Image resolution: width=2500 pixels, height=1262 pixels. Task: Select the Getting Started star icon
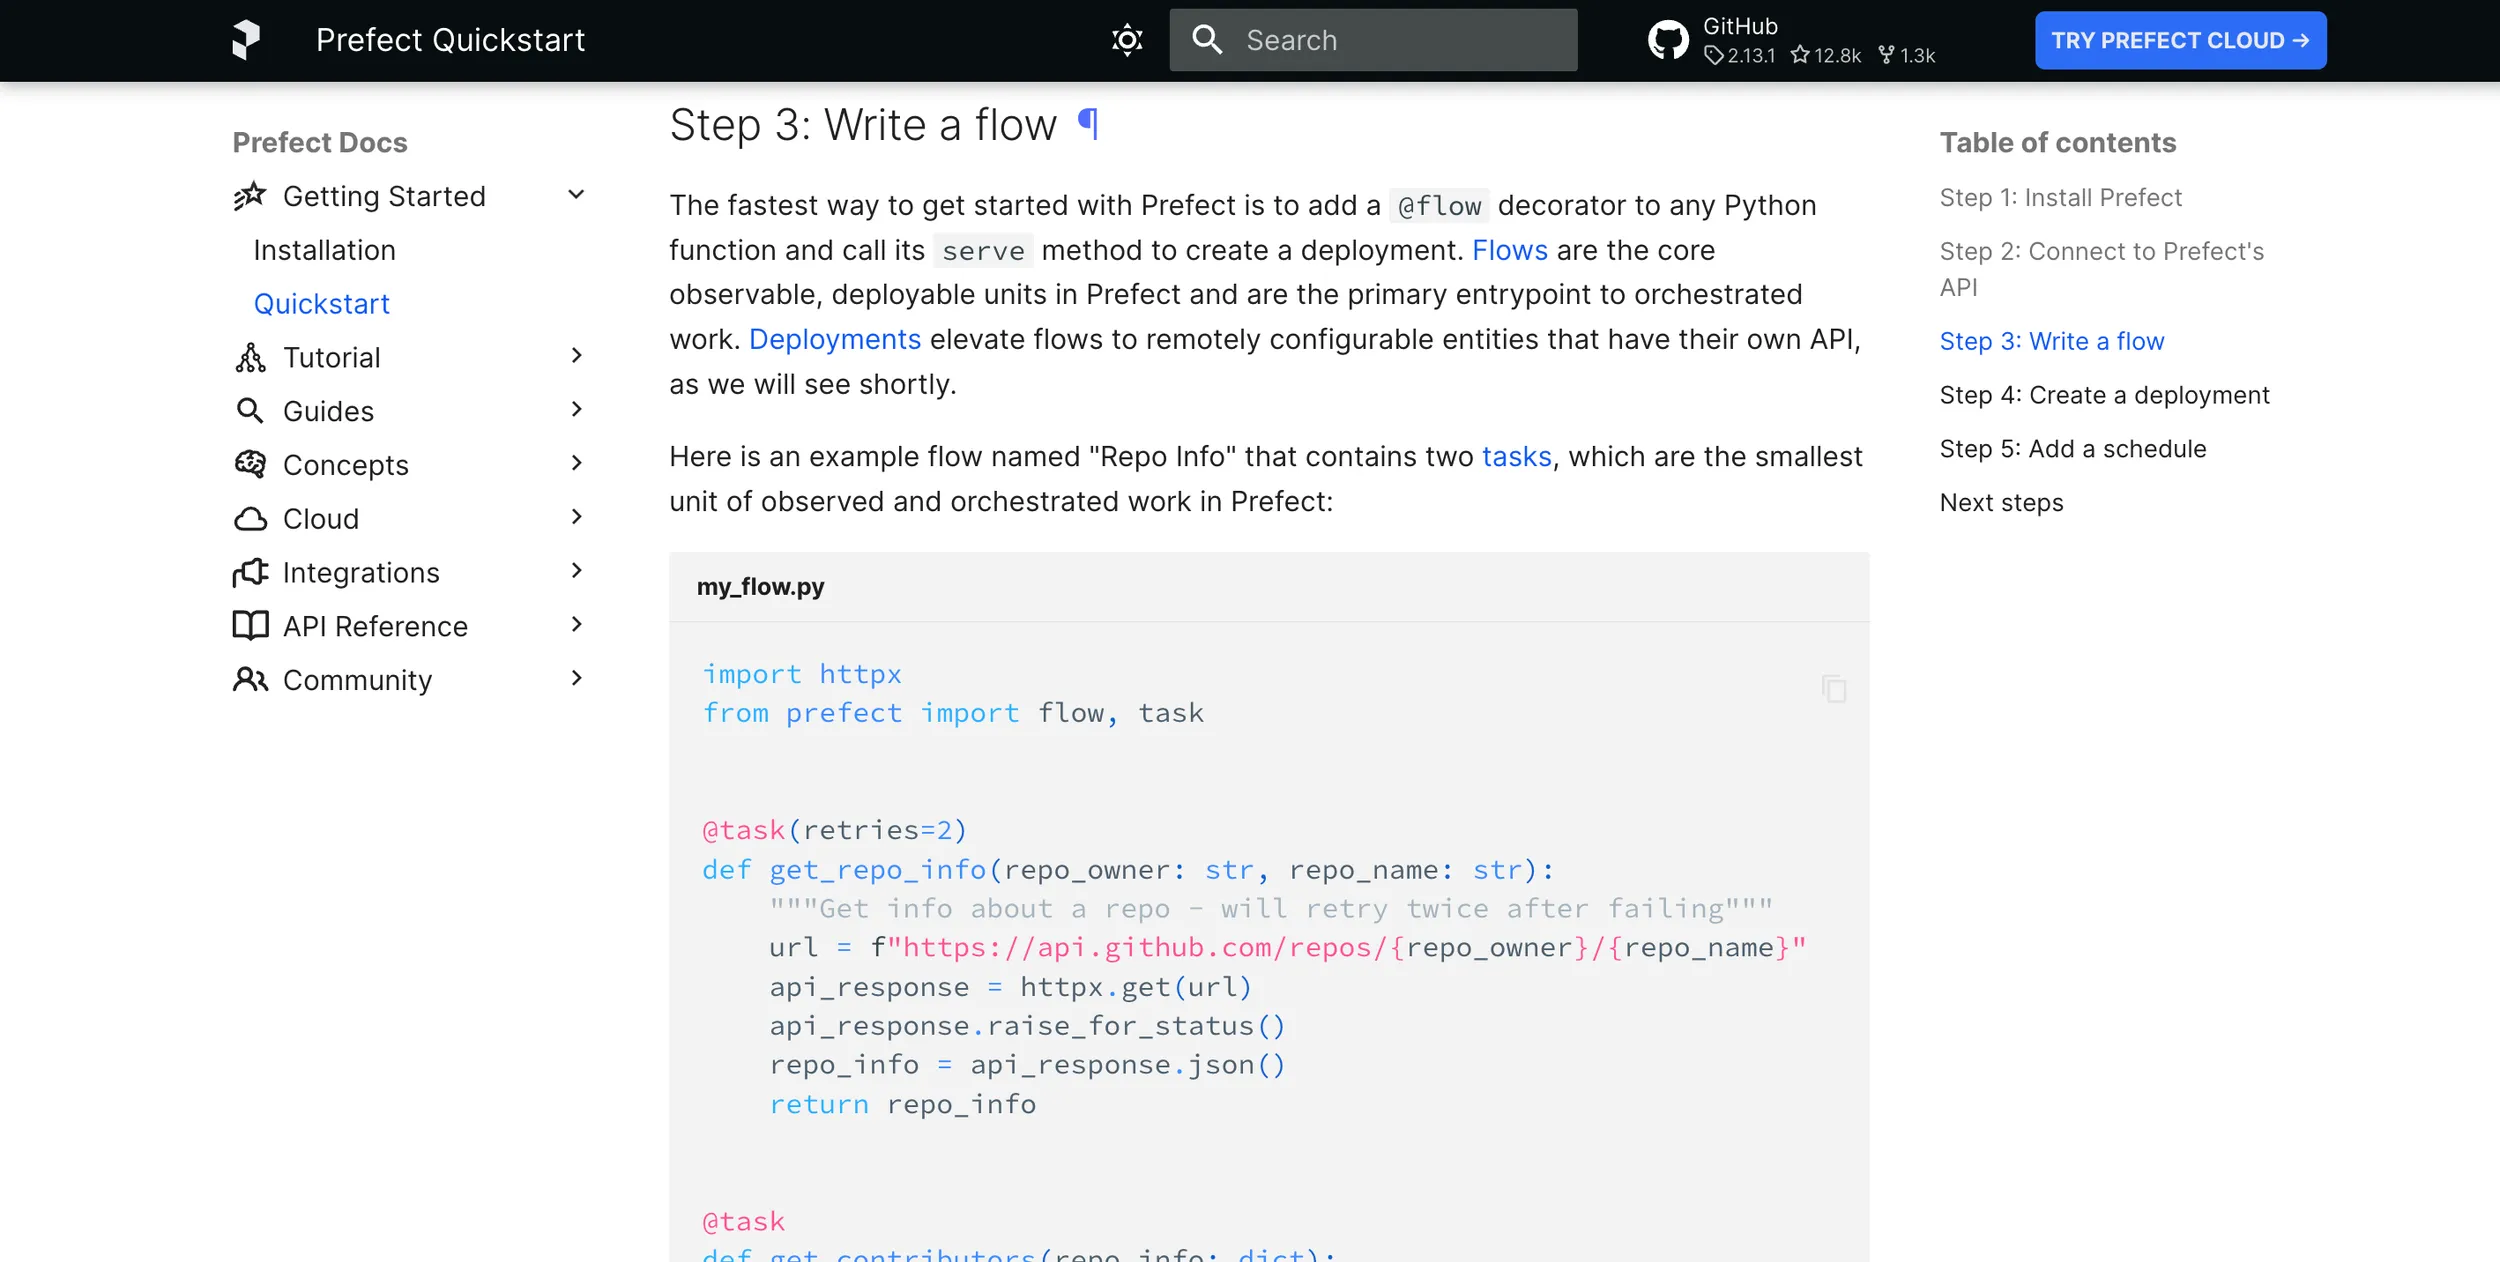coord(249,195)
